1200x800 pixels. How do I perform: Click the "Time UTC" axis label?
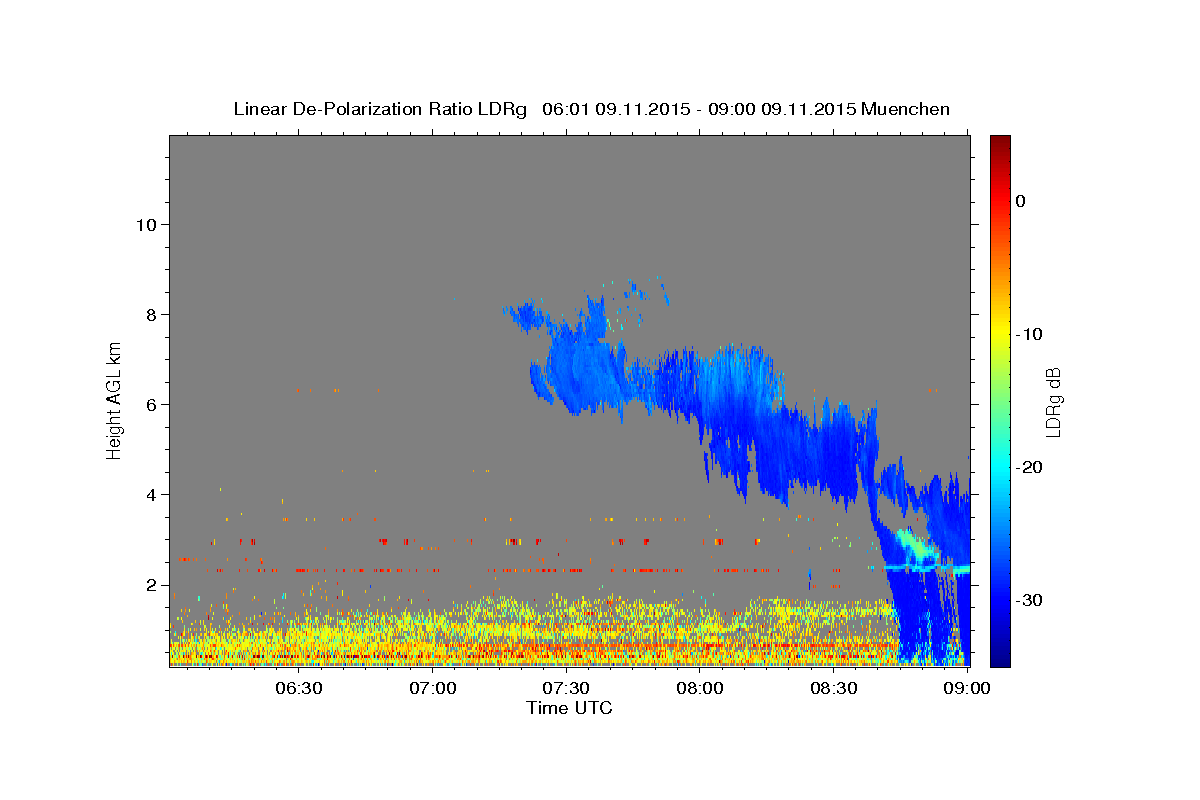[569, 708]
